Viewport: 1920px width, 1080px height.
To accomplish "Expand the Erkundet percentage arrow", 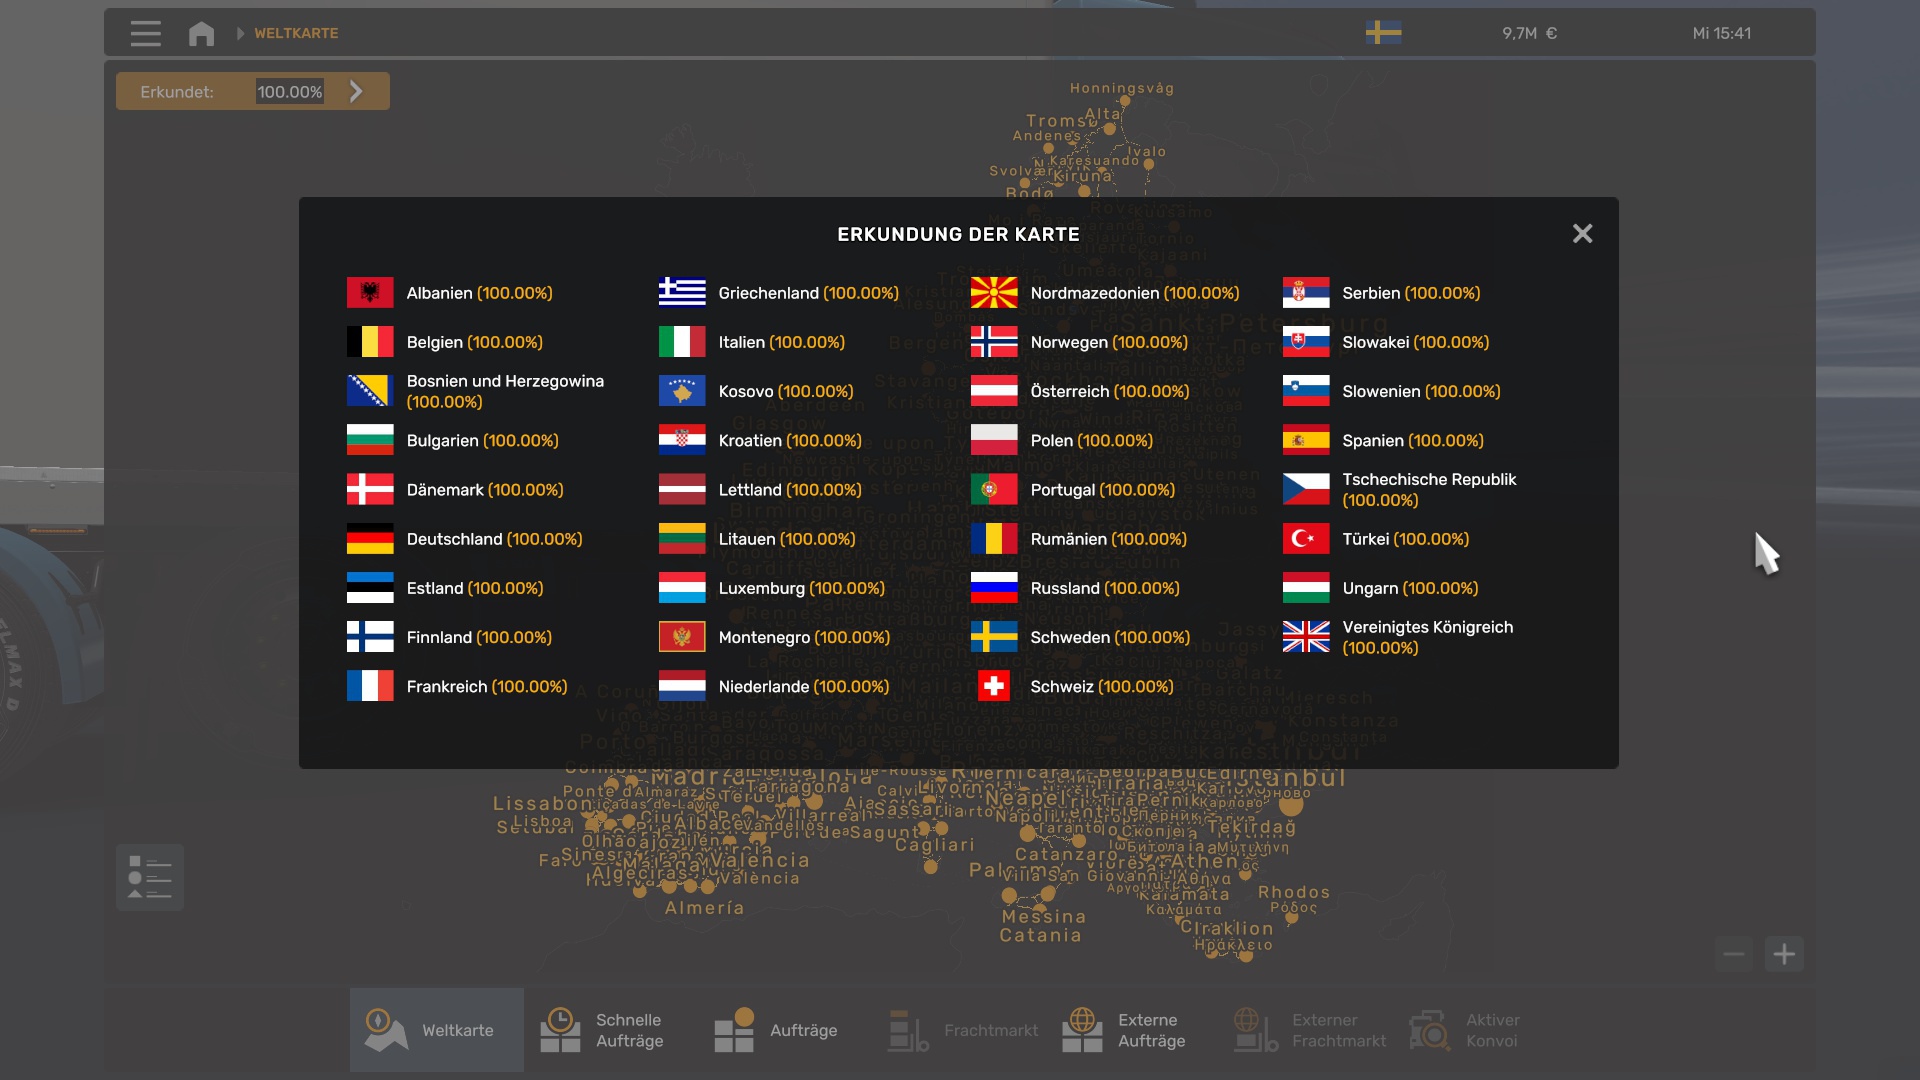I will coord(356,91).
